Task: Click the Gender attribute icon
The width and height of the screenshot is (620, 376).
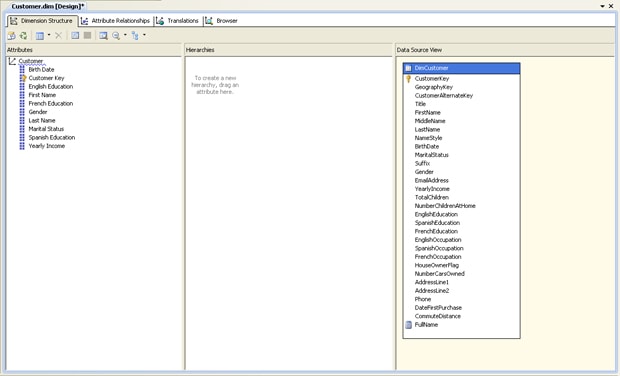Action: pyautogui.click(x=22, y=112)
